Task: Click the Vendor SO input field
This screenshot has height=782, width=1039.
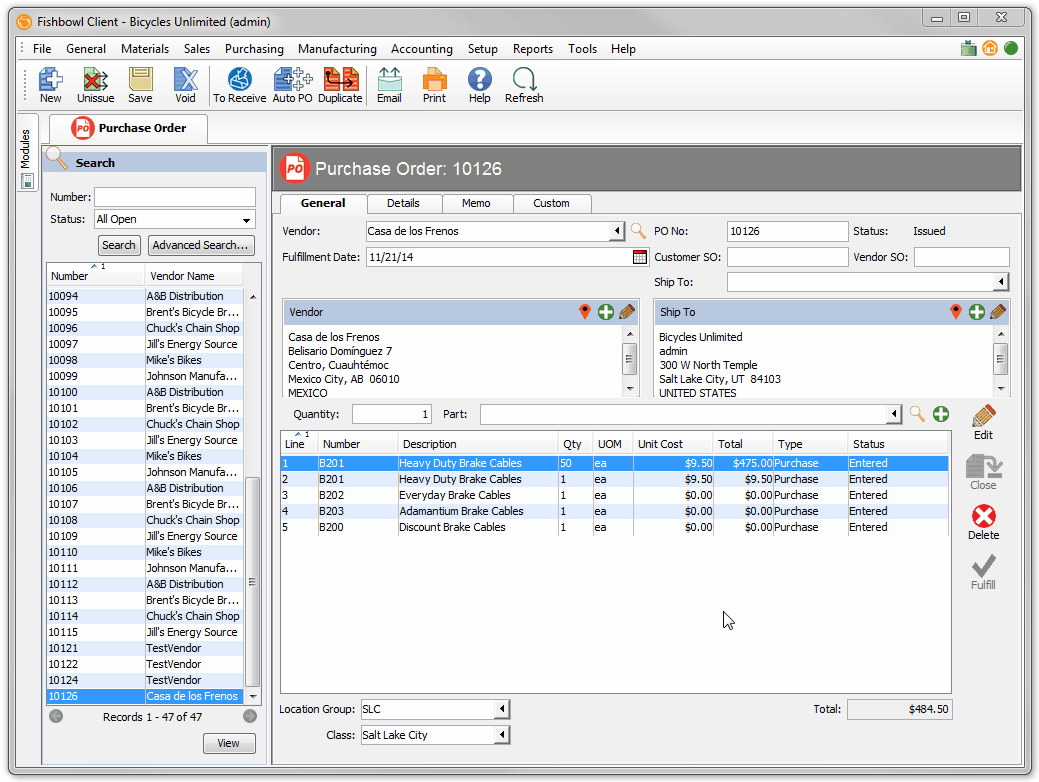Action: [x=961, y=257]
